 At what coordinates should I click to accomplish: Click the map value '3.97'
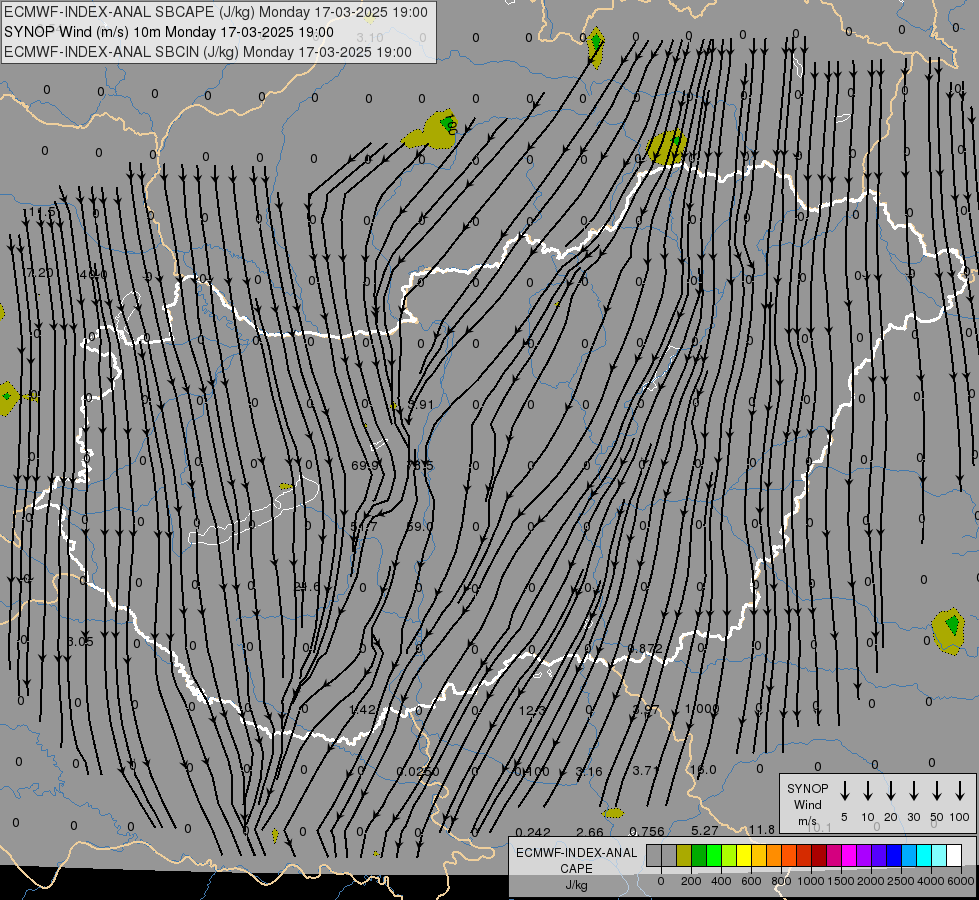point(646,710)
